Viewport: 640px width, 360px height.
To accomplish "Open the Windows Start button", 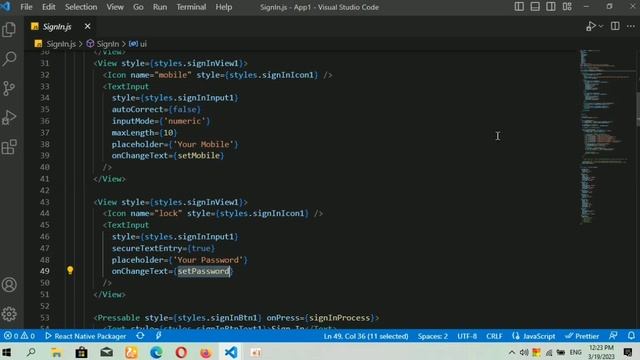I will (7, 352).
